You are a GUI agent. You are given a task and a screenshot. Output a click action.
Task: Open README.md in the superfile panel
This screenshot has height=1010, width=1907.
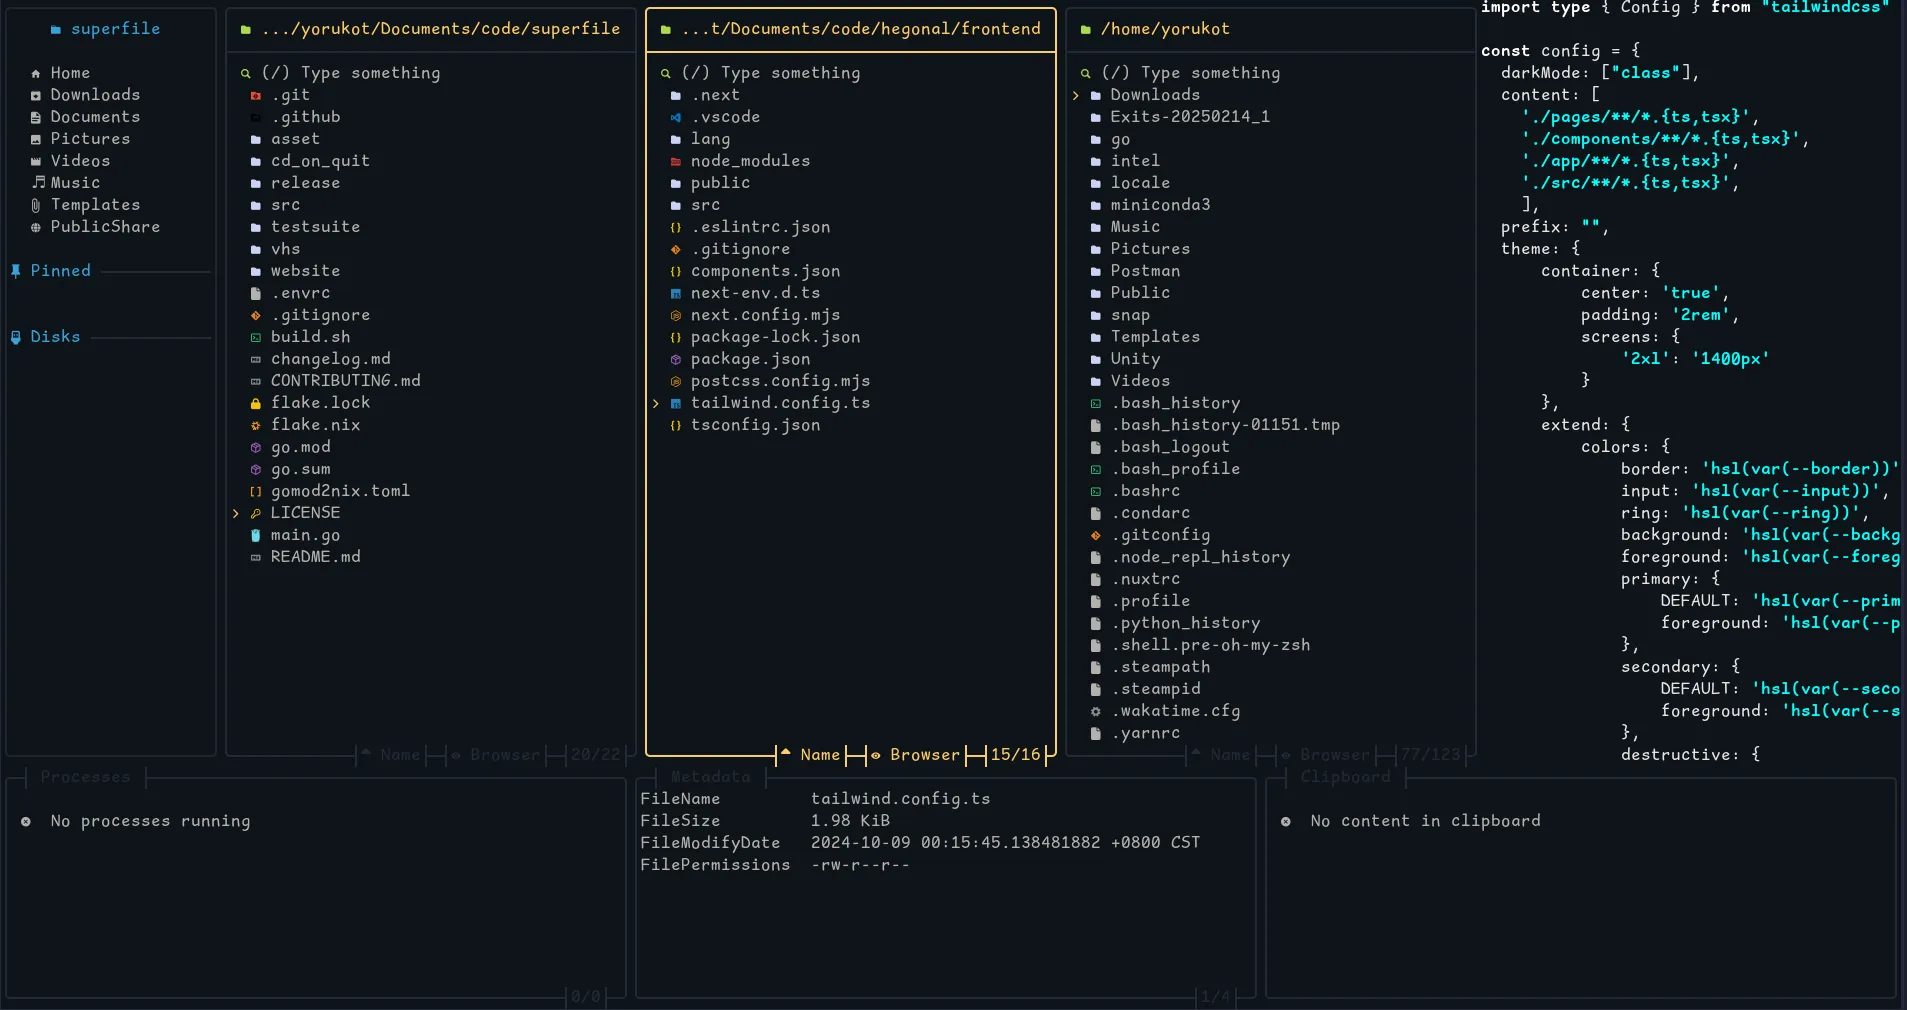coord(316,556)
